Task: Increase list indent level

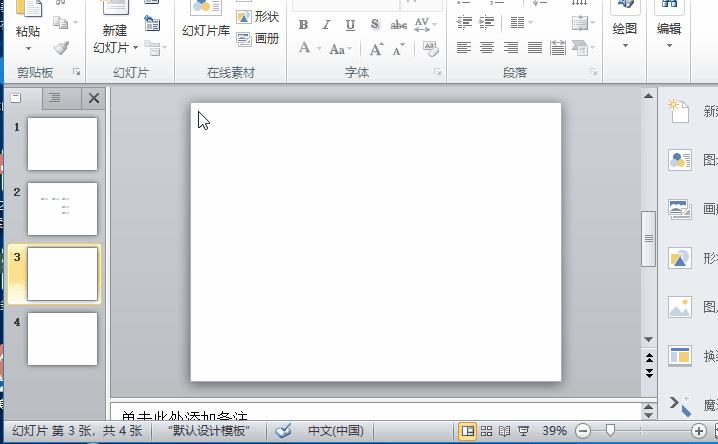Action: (487, 22)
